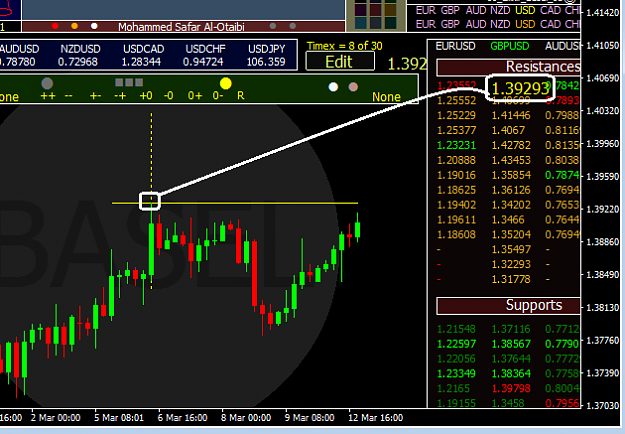Click the USDJPY price 106.359
The image size is (625, 434).
(266, 62)
